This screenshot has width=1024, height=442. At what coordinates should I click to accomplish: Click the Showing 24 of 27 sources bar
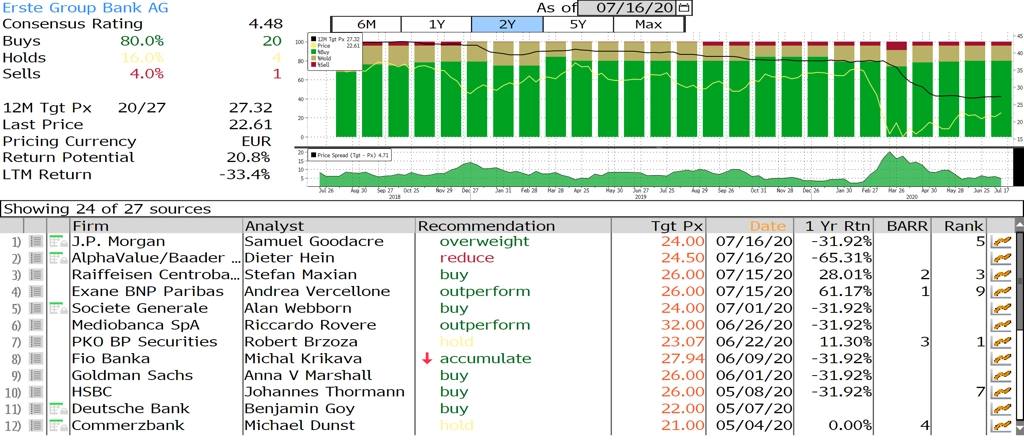point(511,209)
